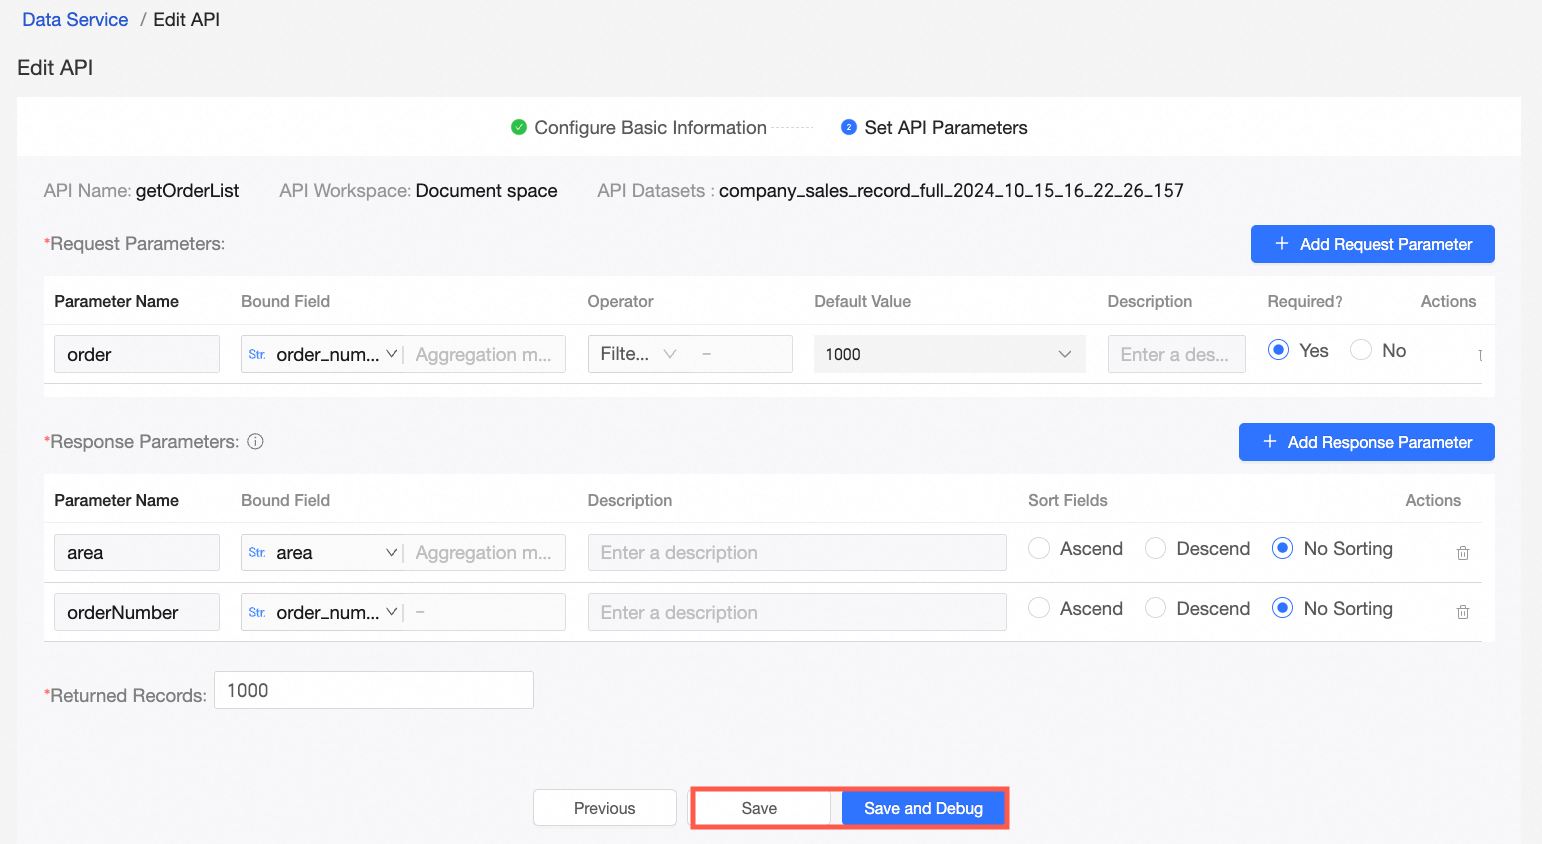The height and width of the screenshot is (844, 1542).
Task: Set orderNumber sorting to Descend
Action: tap(1155, 608)
